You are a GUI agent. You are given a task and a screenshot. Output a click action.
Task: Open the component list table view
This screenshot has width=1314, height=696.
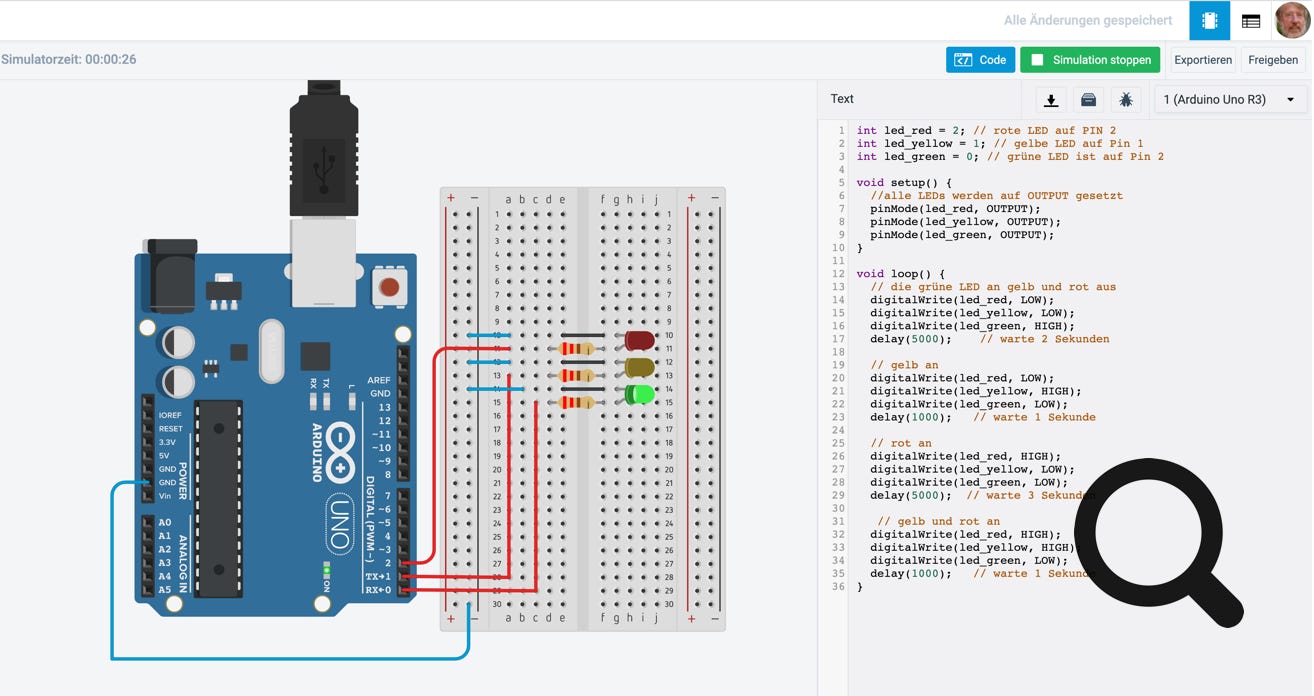(x=1250, y=21)
